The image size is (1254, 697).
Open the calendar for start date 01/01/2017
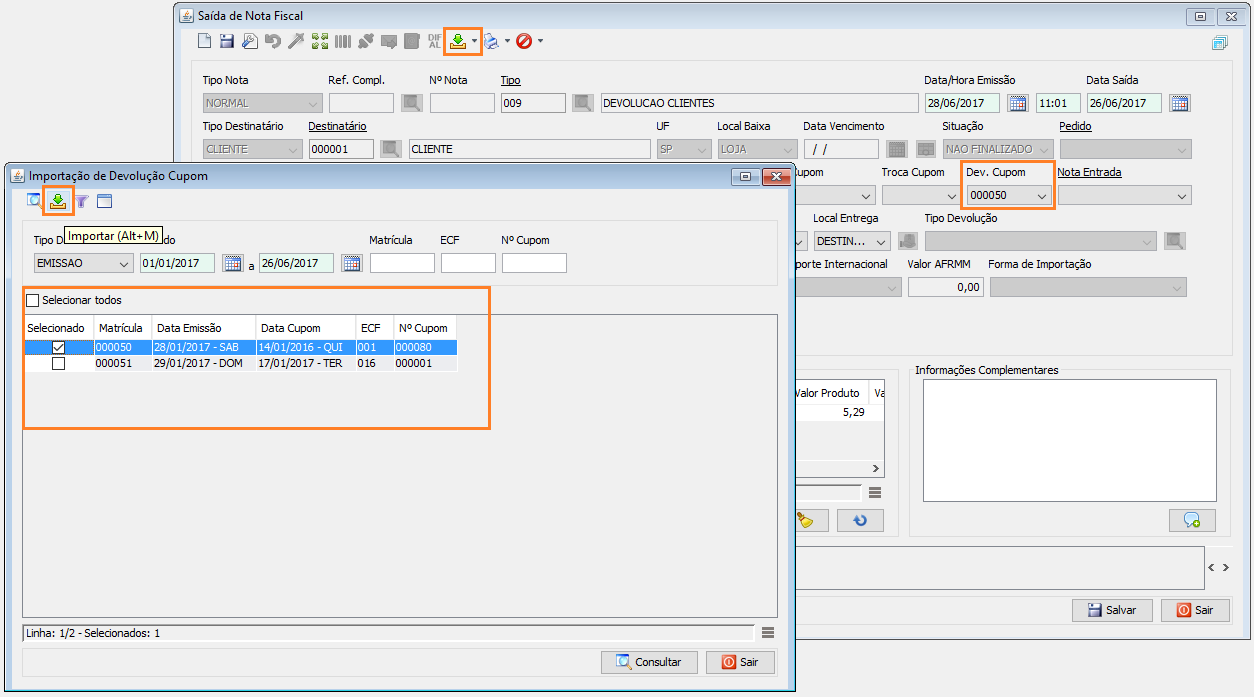coord(233,263)
